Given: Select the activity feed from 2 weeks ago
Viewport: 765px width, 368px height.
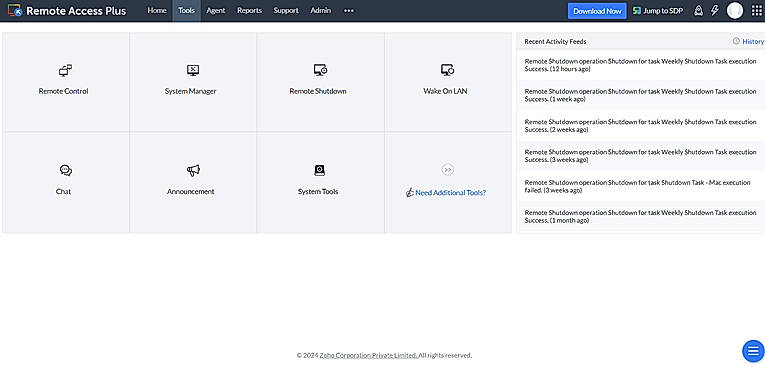Looking at the screenshot, I should pos(641,125).
